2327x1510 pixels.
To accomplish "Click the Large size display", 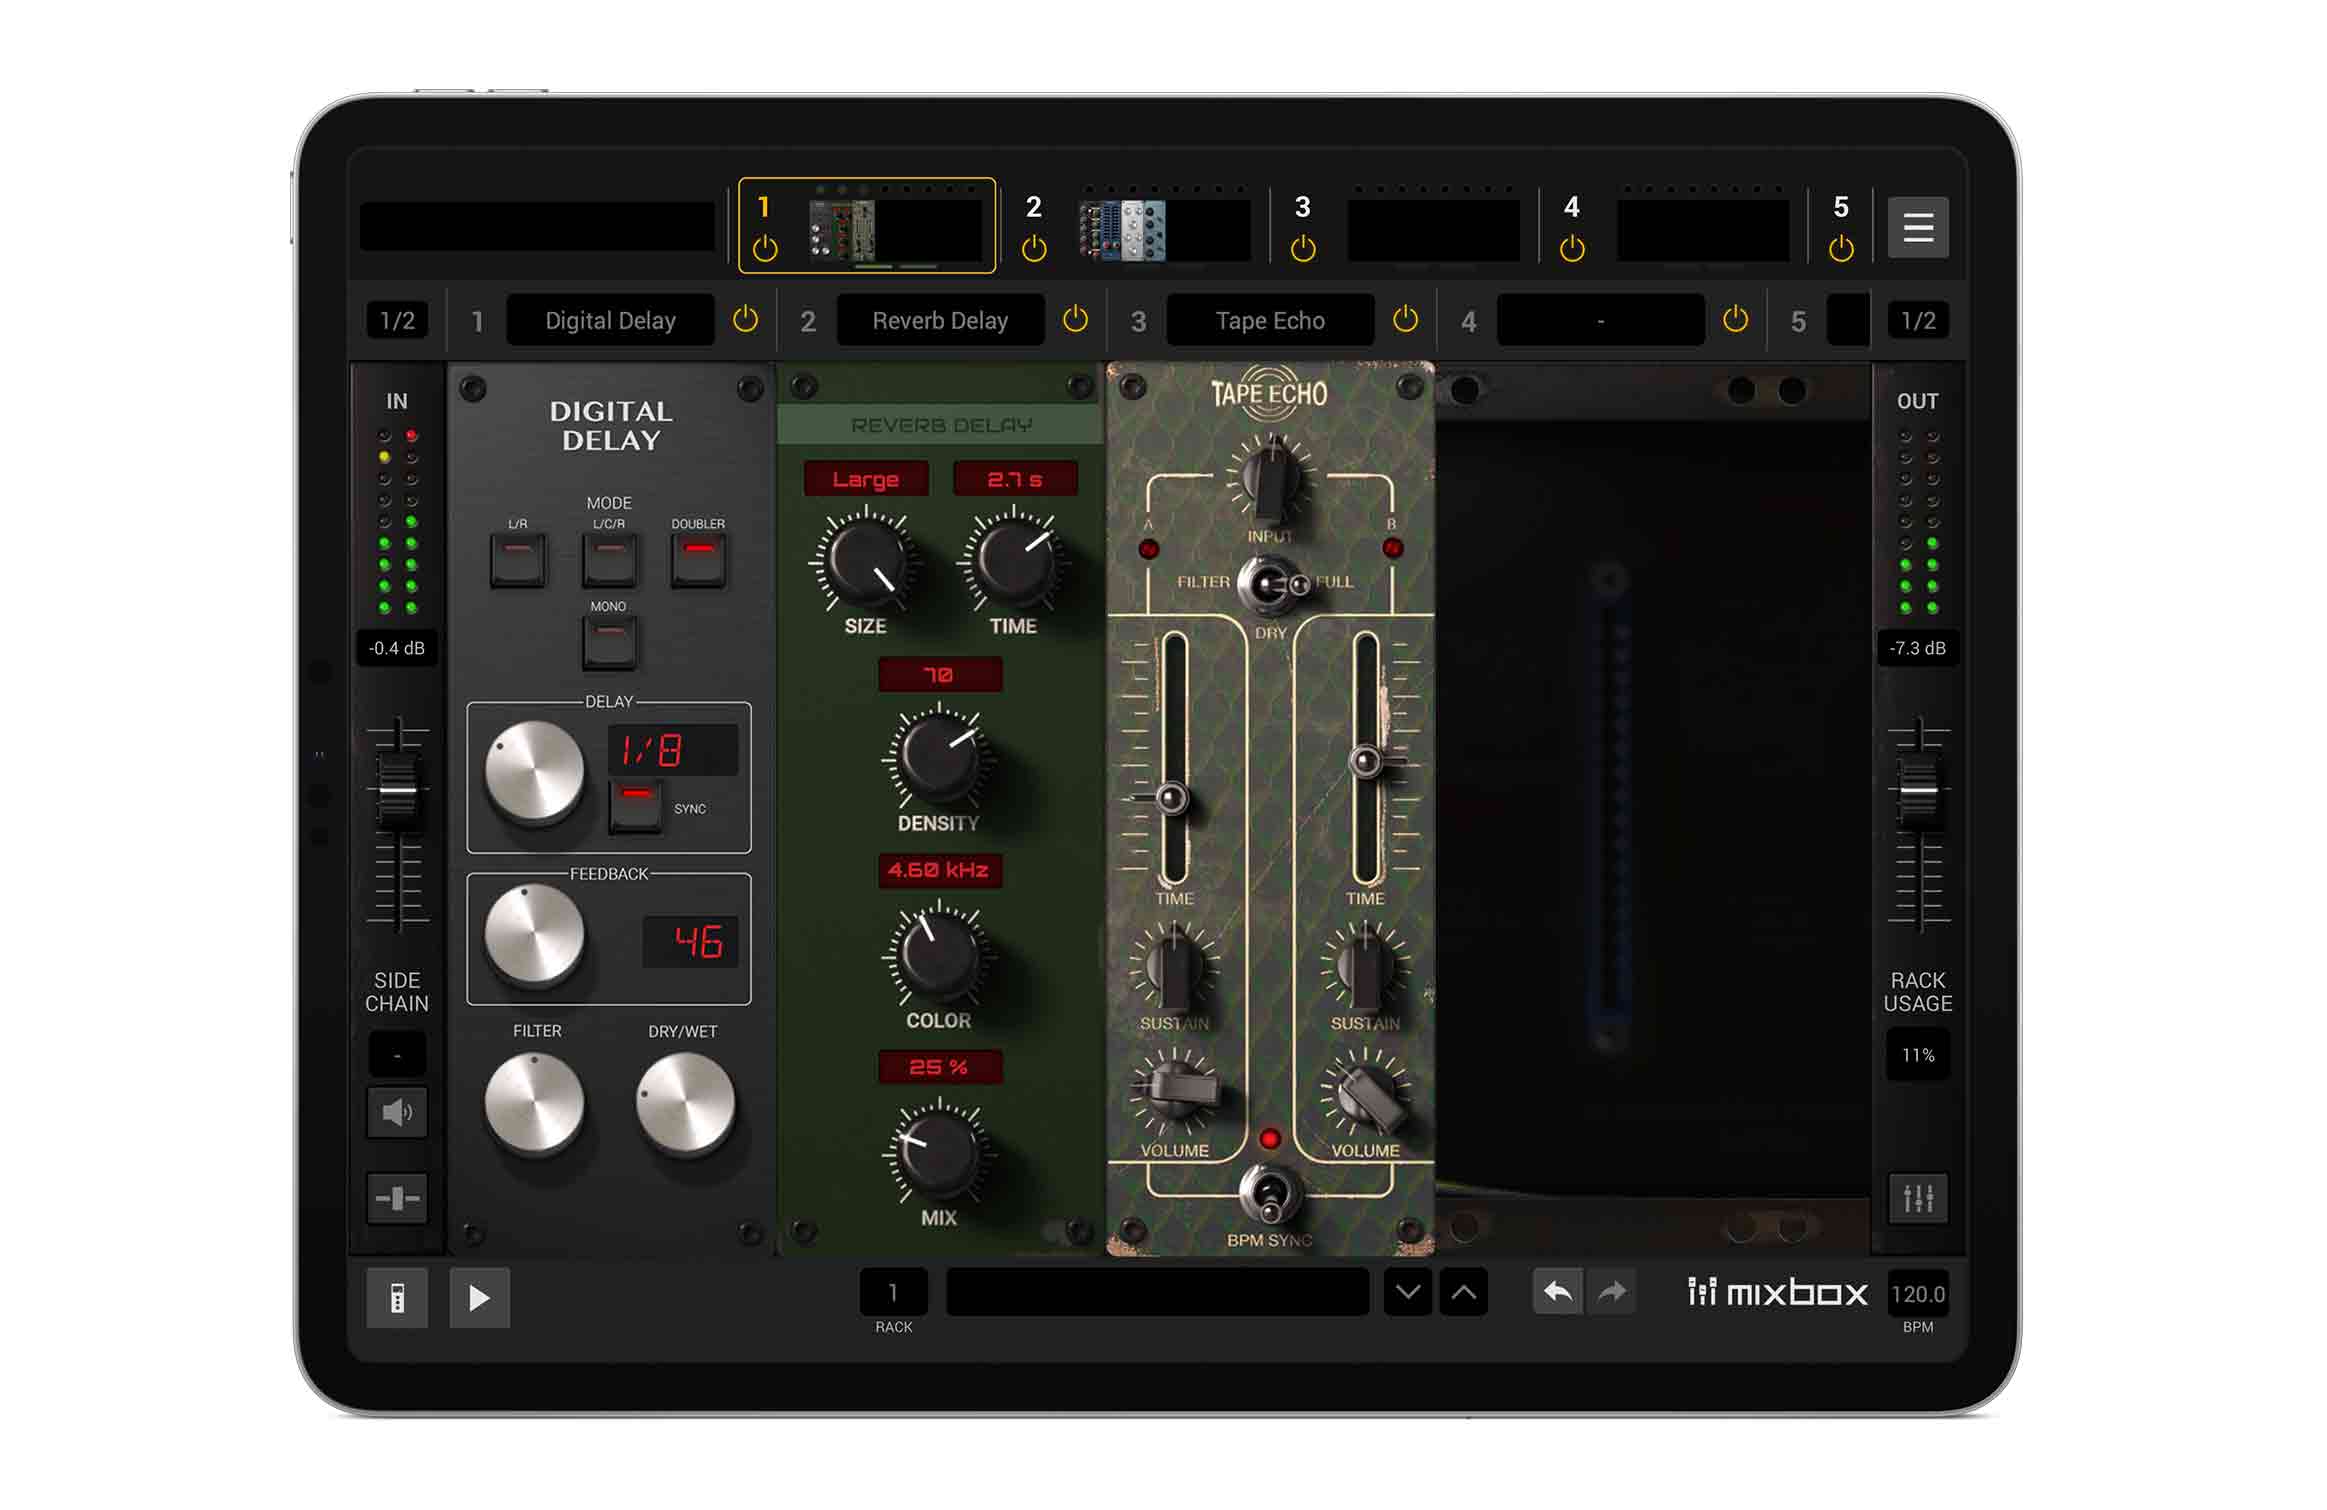I will pos(866,479).
